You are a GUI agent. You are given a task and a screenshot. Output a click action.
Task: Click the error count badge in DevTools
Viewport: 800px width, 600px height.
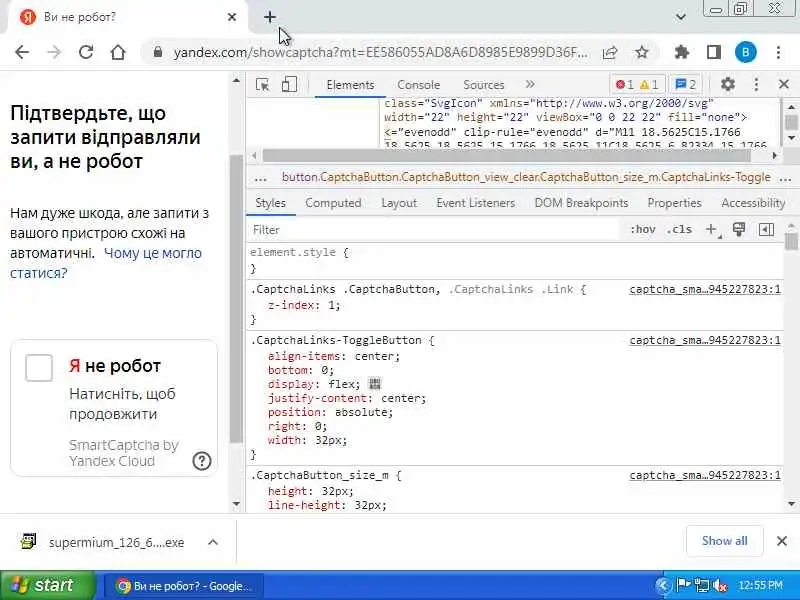click(x=624, y=85)
